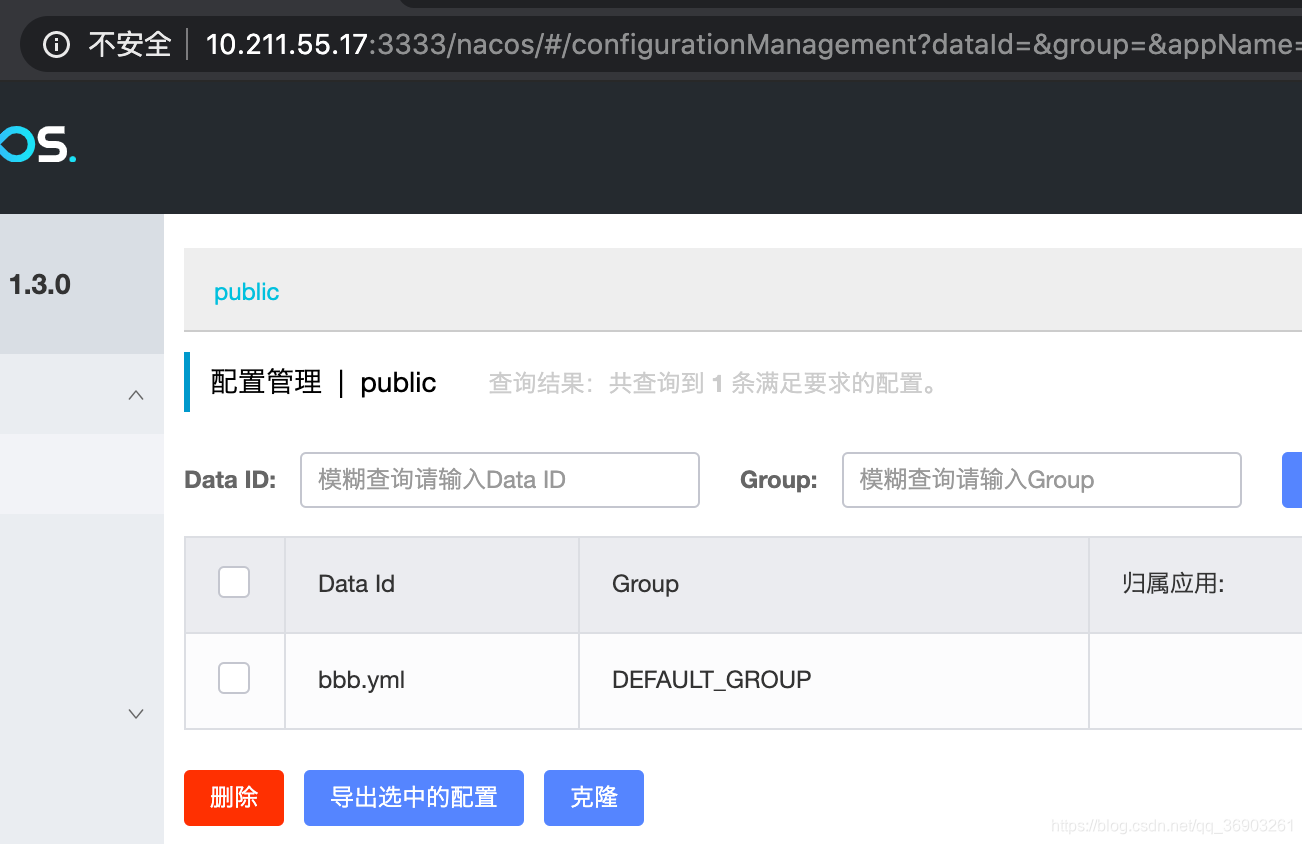Click the red 删除 button
The image size is (1302, 844).
[x=234, y=798]
